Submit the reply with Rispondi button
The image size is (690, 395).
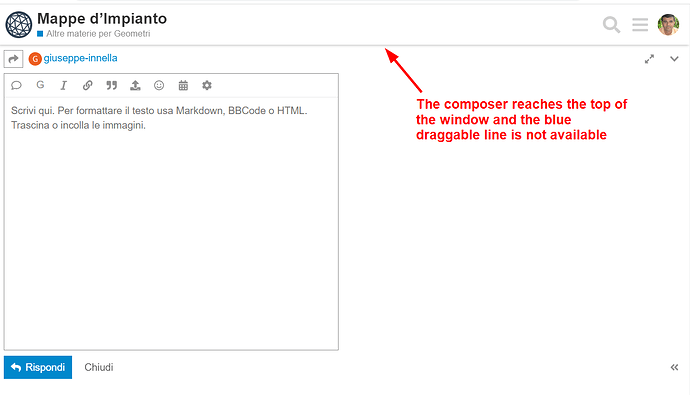click(38, 367)
